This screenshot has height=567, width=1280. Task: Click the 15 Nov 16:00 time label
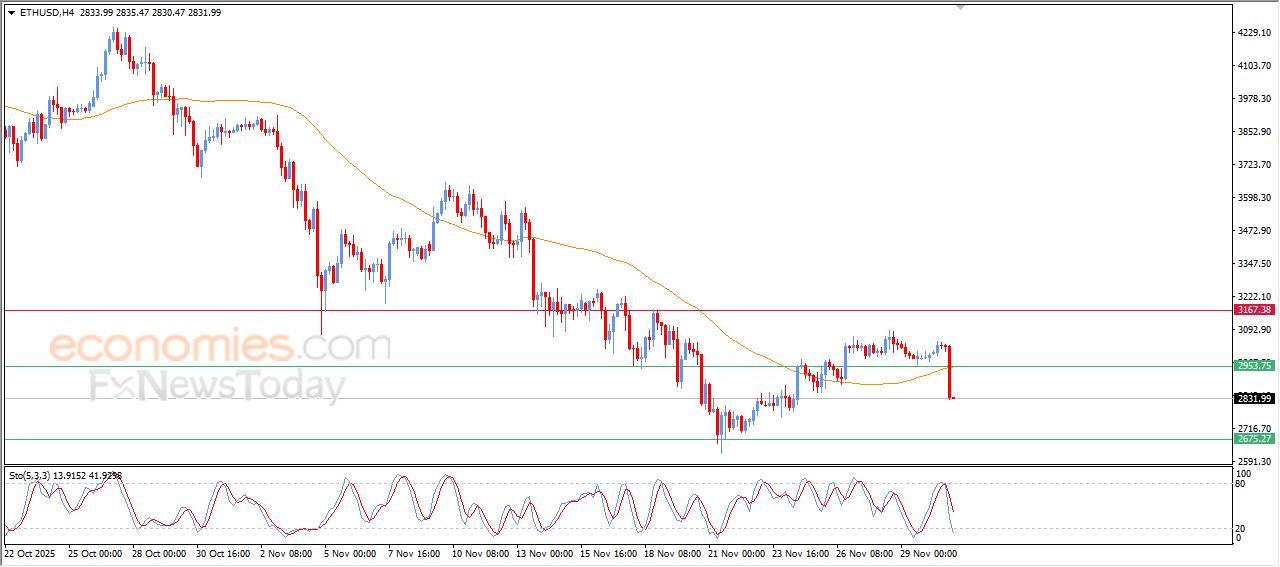pyautogui.click(x=606, y=552)
